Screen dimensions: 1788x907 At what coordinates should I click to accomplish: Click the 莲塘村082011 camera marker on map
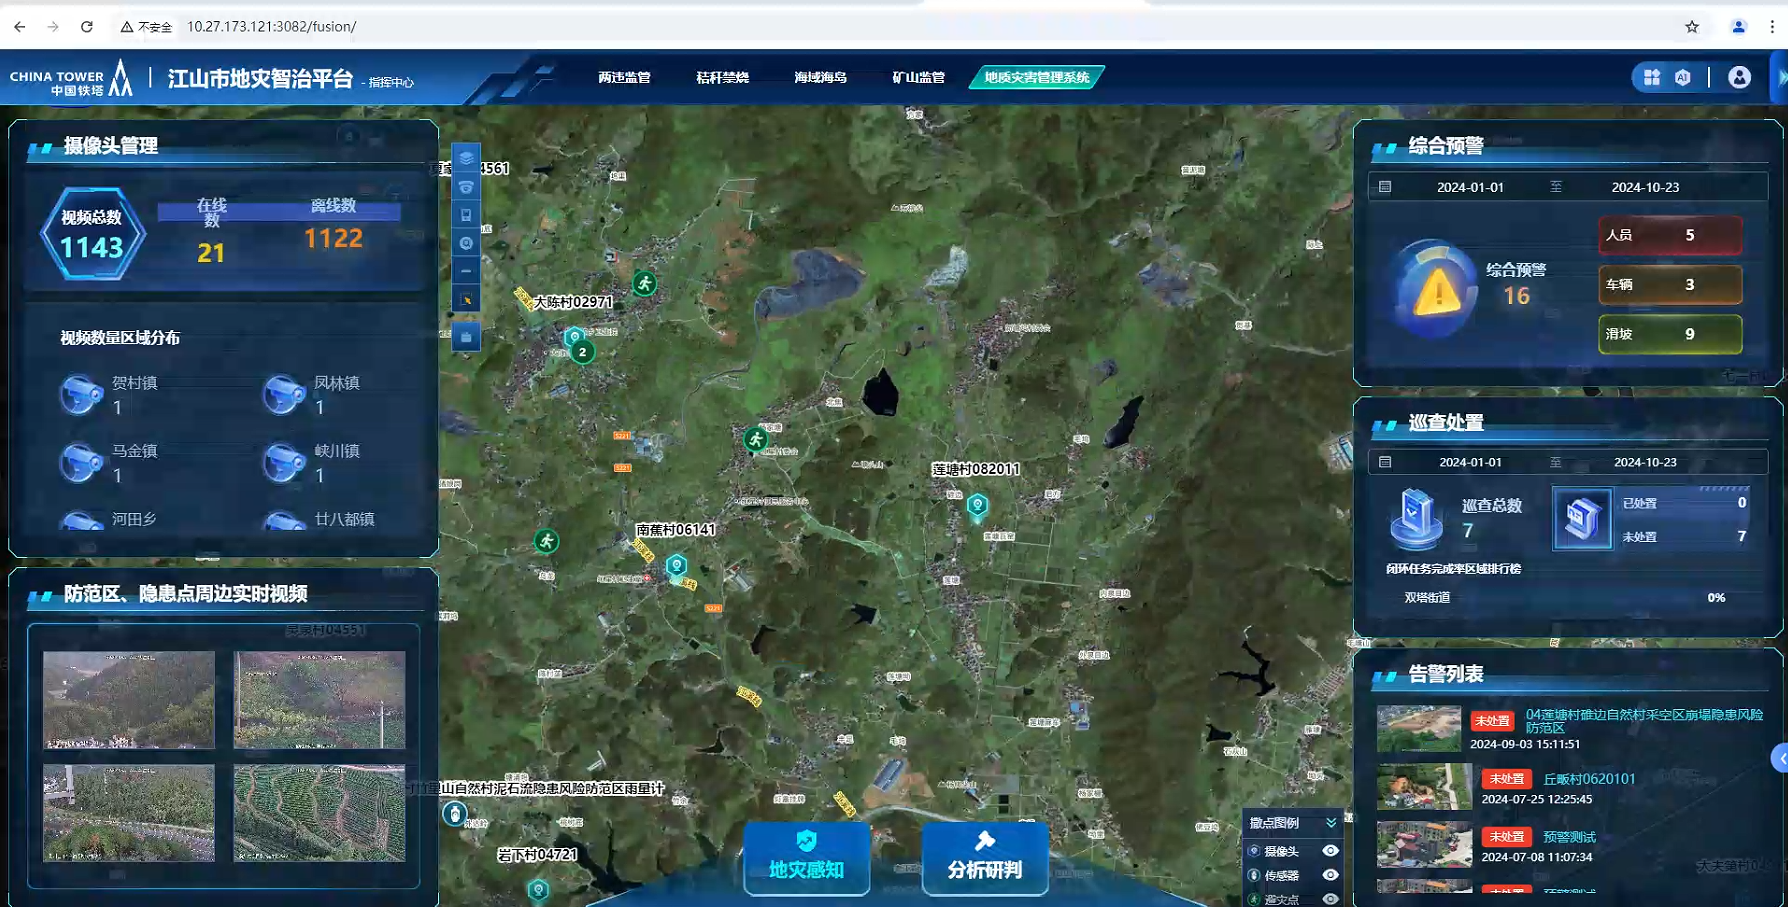pos(977,505)
